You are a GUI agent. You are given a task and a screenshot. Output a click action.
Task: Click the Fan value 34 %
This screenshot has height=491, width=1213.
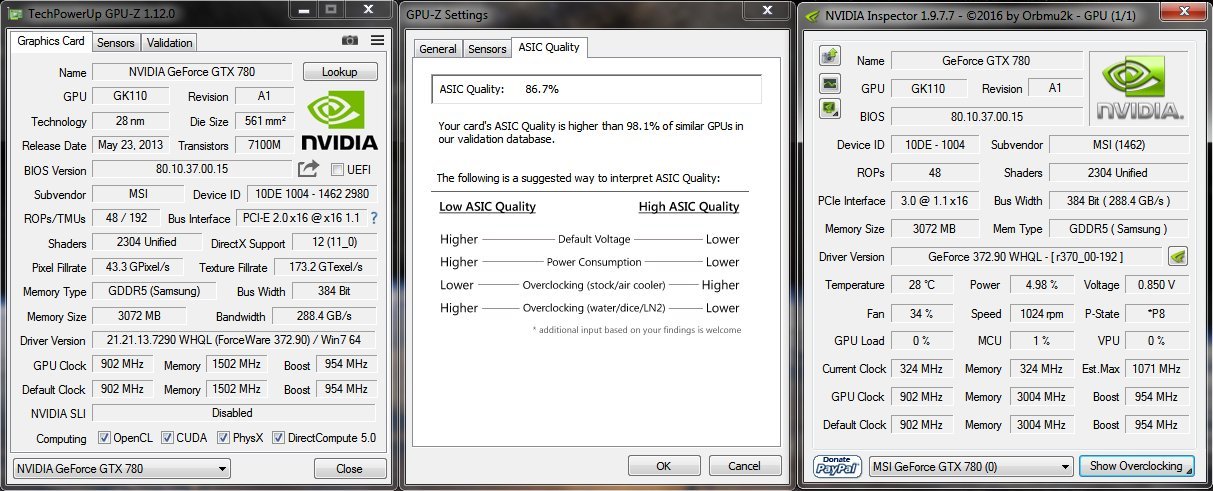[x=922, y=313]
